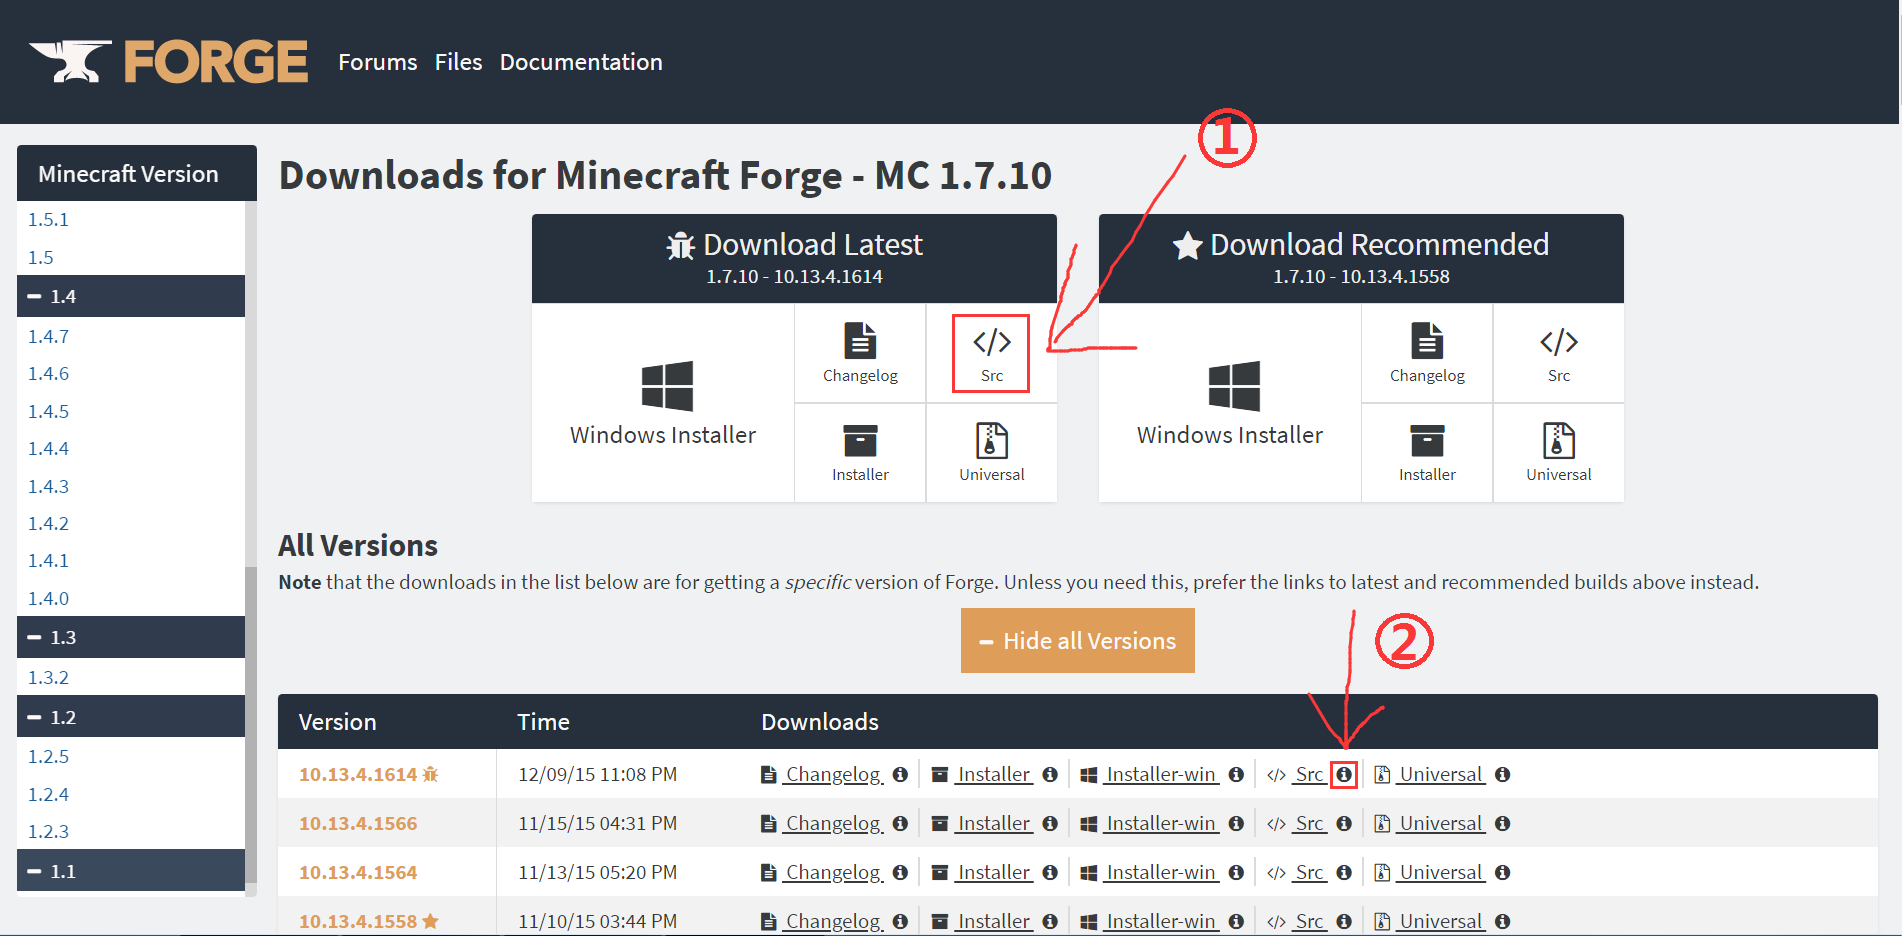
Task: Download Windows Installer under Download Latest
Action: (x=663, y=403)
